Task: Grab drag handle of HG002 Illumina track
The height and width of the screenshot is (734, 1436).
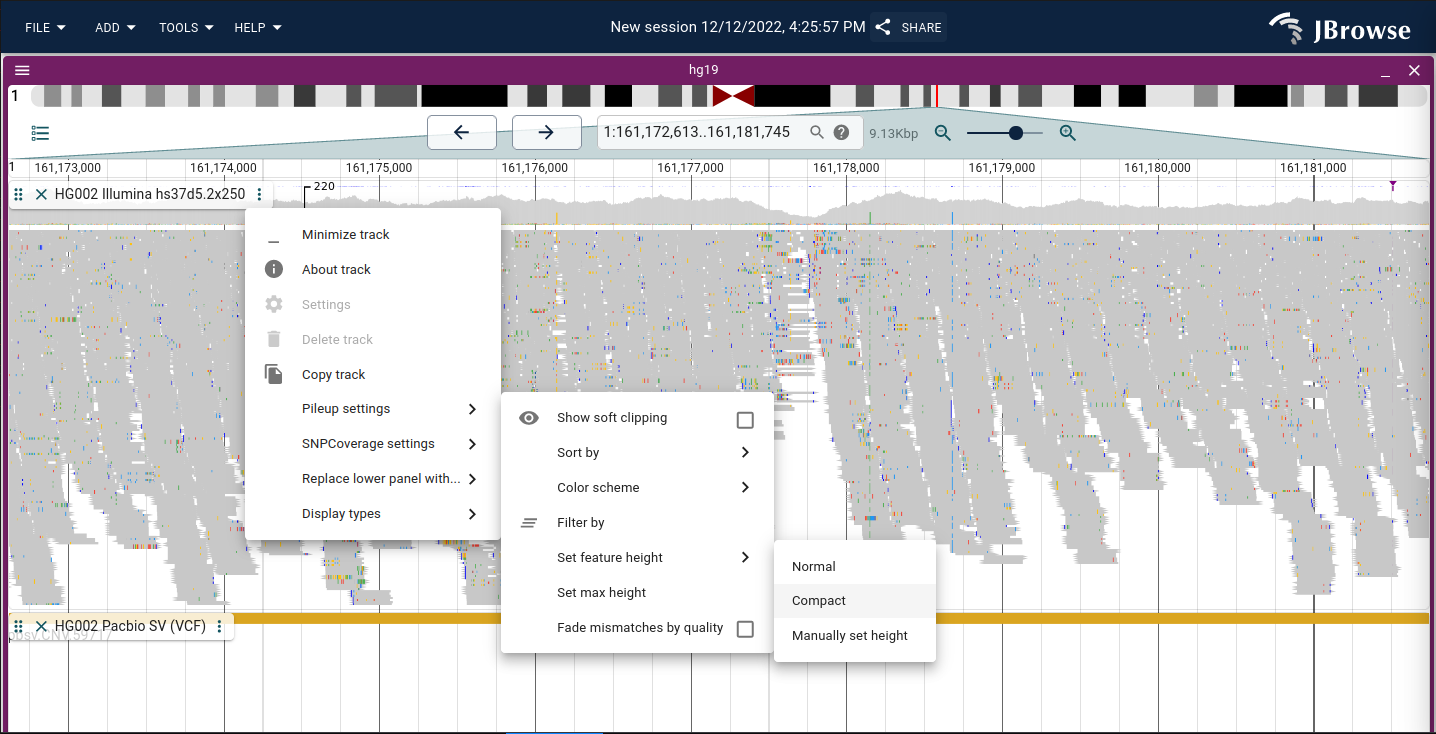Action: (19, 194)
